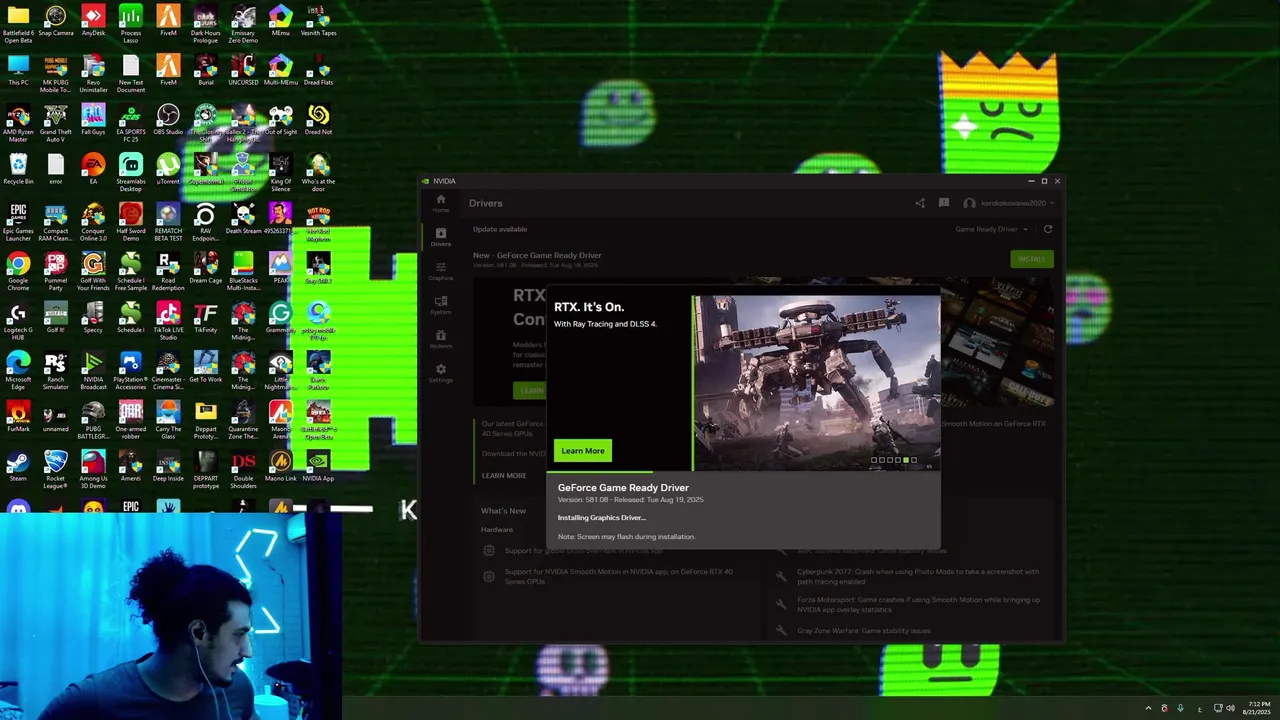Select the Grammarly desktop icon
The image size is (1280, 720).
(x=281, y=318)
